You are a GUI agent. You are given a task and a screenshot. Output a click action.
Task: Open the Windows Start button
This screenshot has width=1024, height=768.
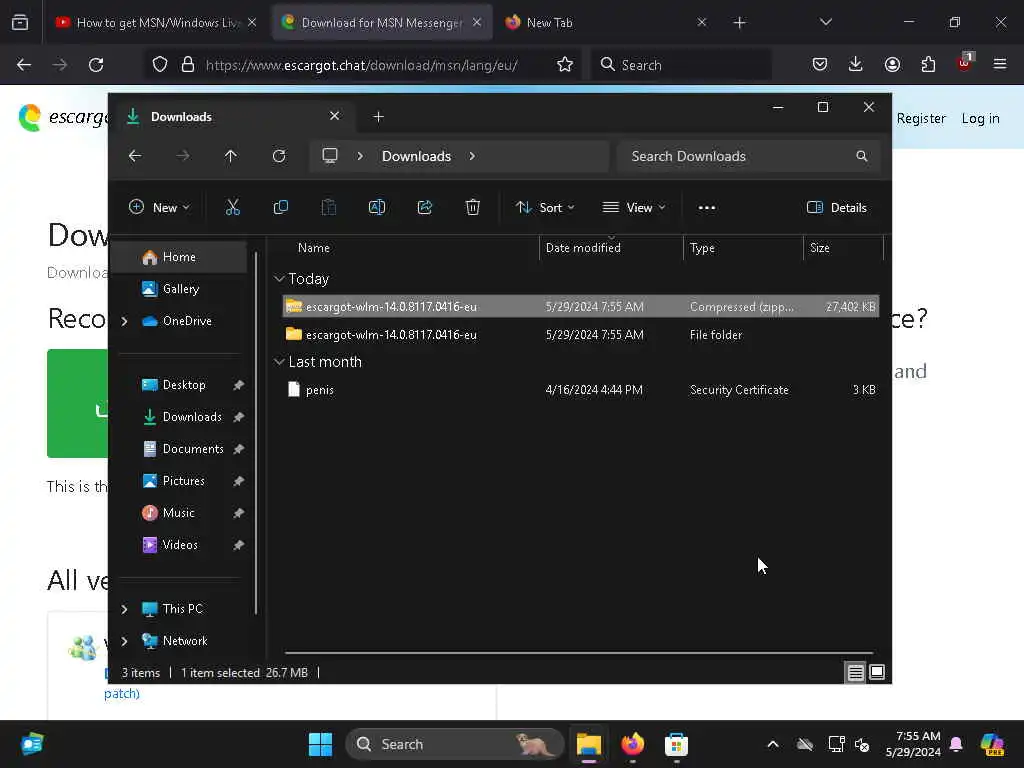click(x=320, y=744)
